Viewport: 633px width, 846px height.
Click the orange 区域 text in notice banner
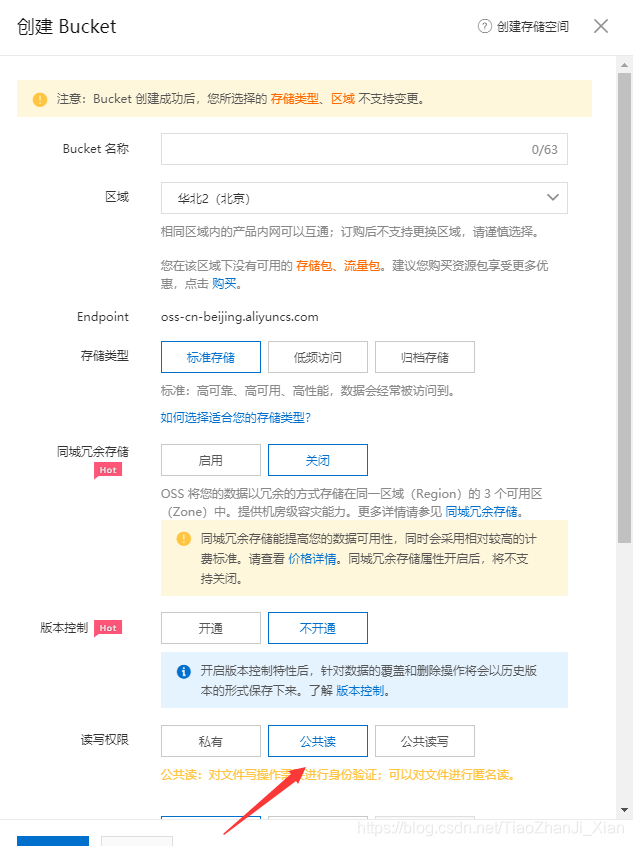click(343, 99)
